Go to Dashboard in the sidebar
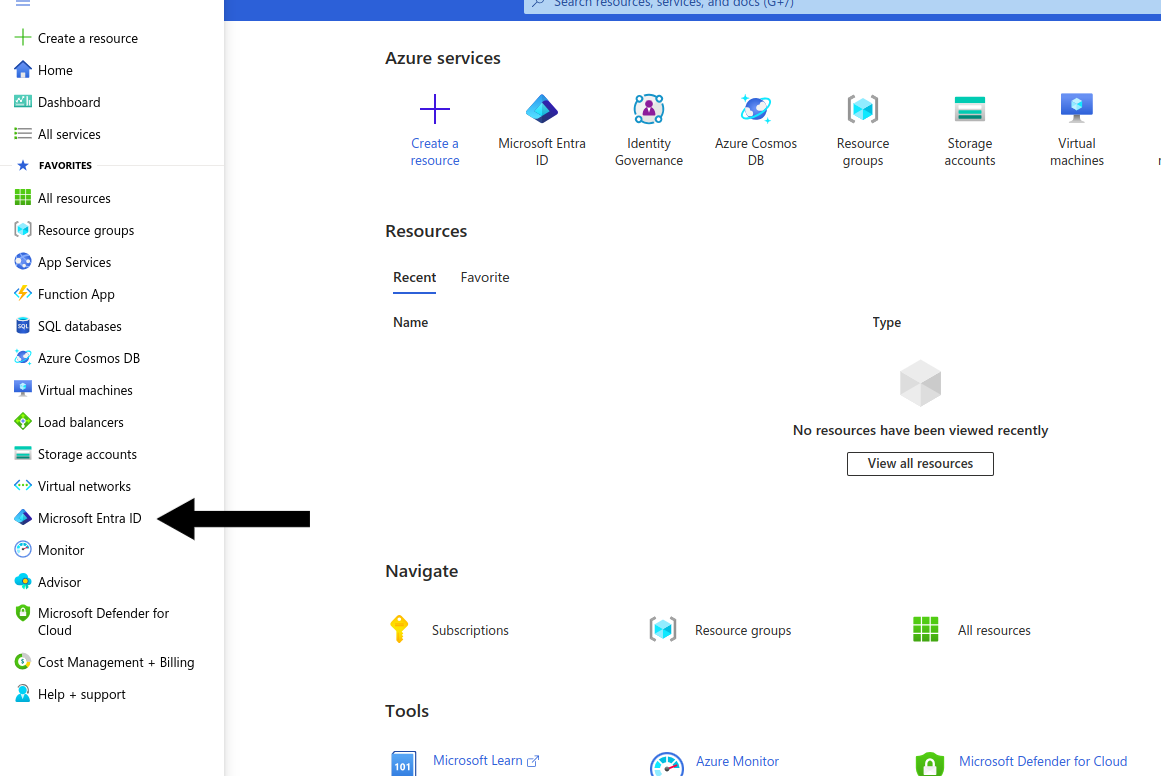1161x776 pixels. [69, 102]
